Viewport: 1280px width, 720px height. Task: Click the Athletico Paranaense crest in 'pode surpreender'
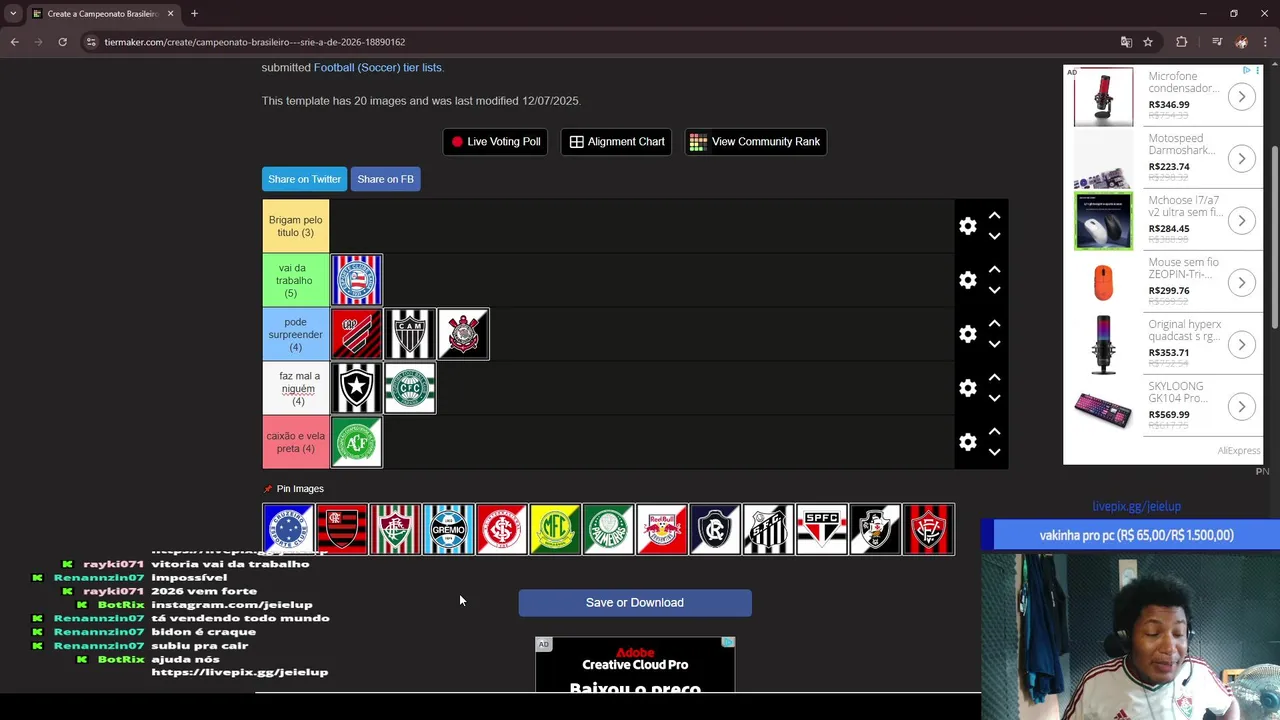pyautogui.click(x=357, y=334)
